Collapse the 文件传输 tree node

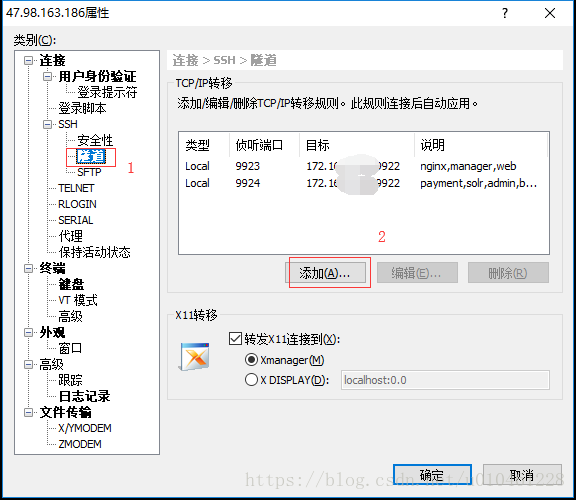[x=28, y=412]
